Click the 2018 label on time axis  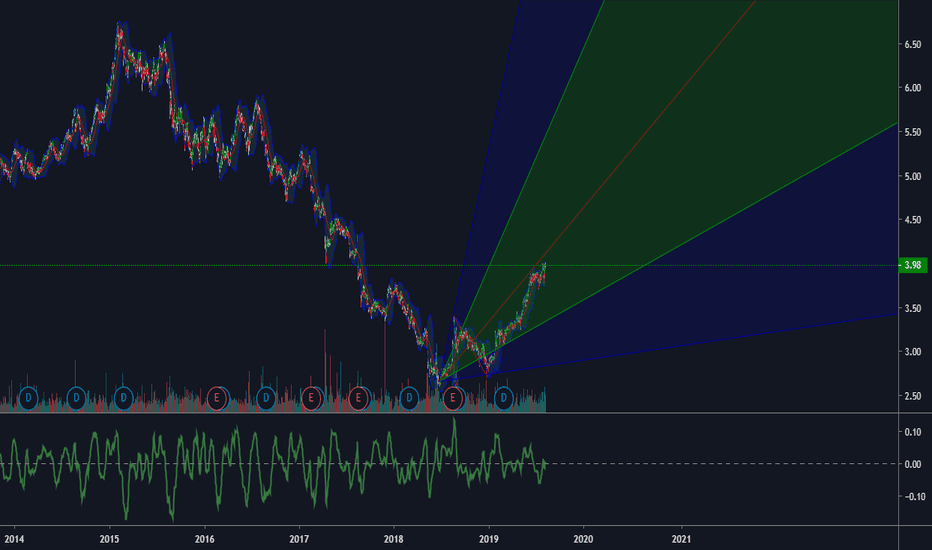click(x=393, y=539)
